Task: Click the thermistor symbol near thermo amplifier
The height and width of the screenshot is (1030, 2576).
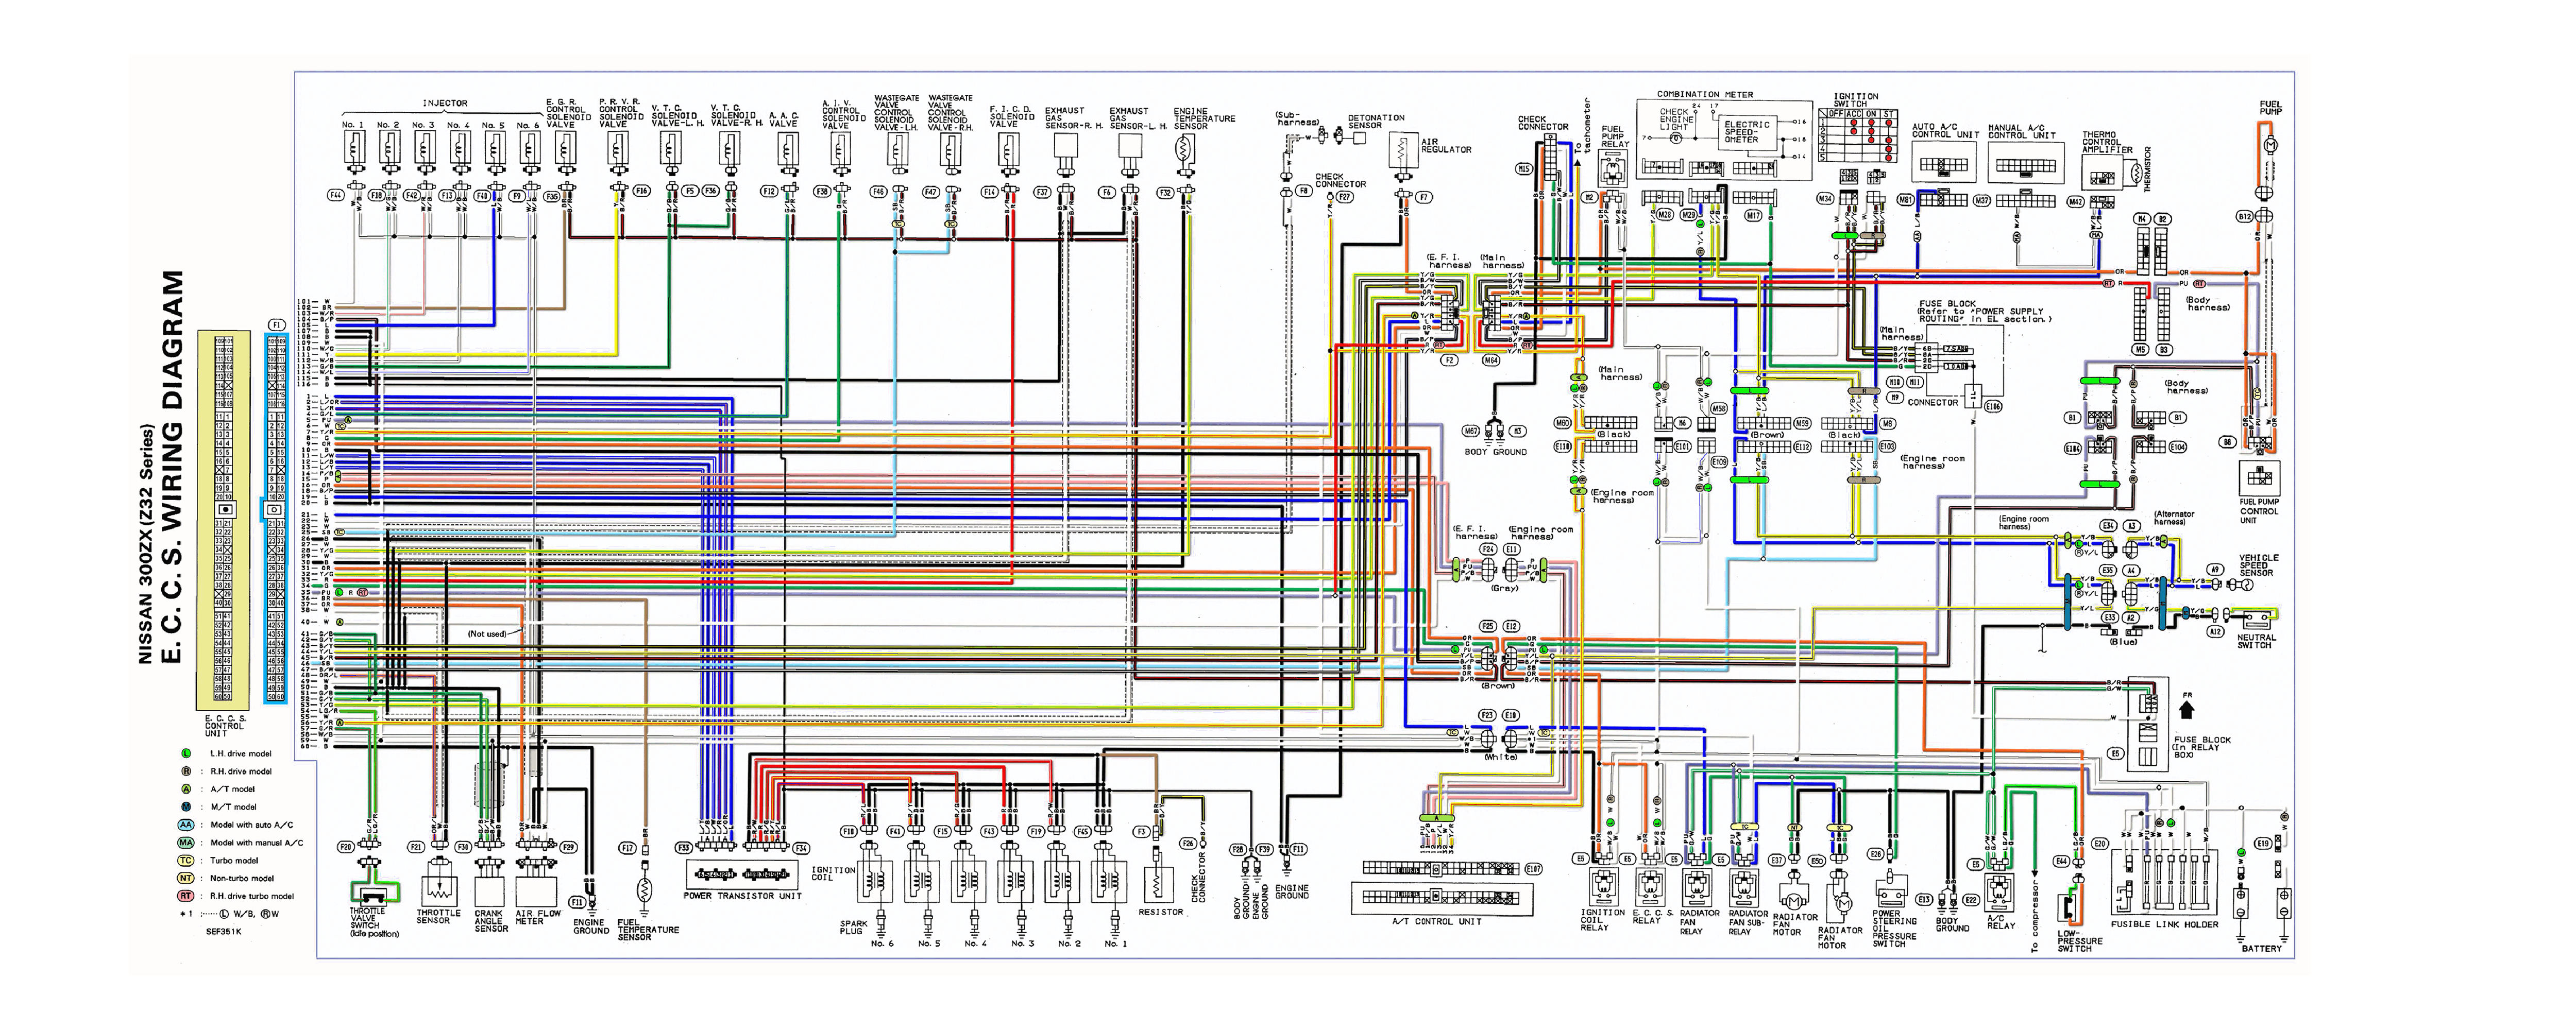Action: [2136, 174]
